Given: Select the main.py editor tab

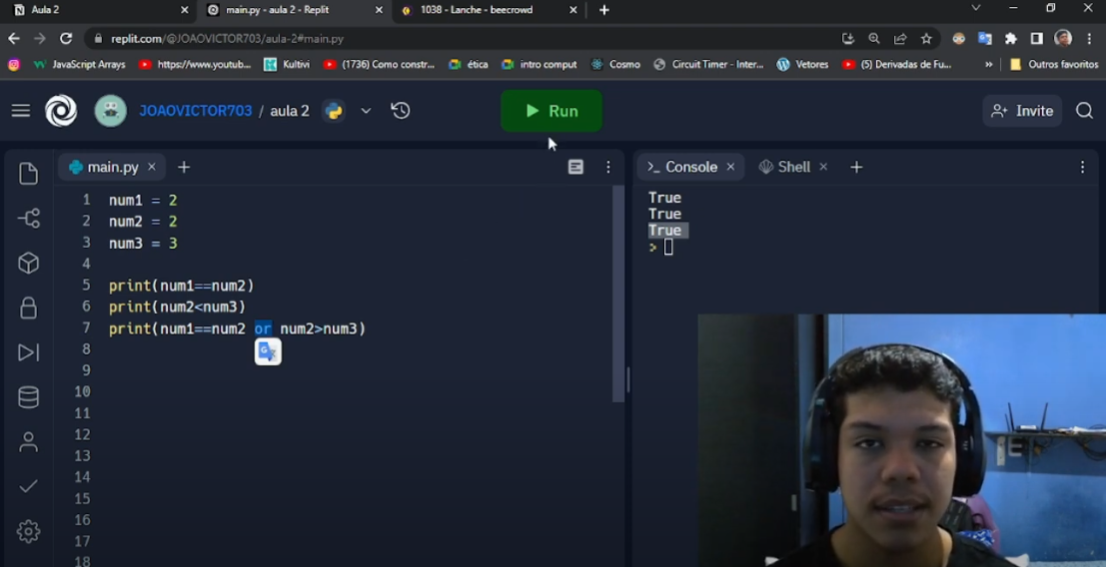Looking at the screenshot, I should (104, 167).
